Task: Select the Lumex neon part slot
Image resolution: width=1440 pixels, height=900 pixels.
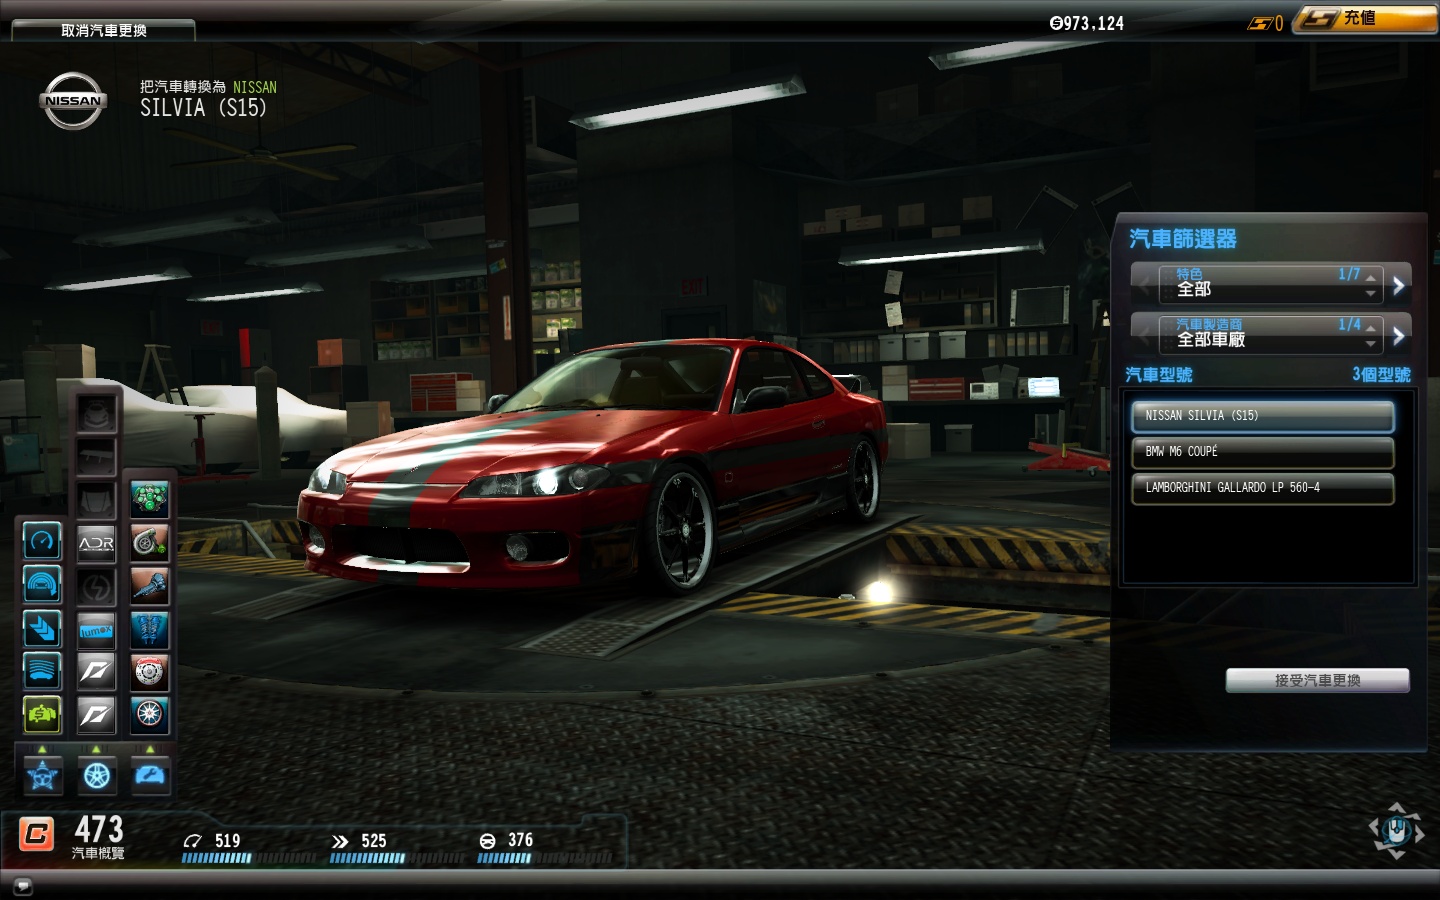Action: [x=96, y=630]
